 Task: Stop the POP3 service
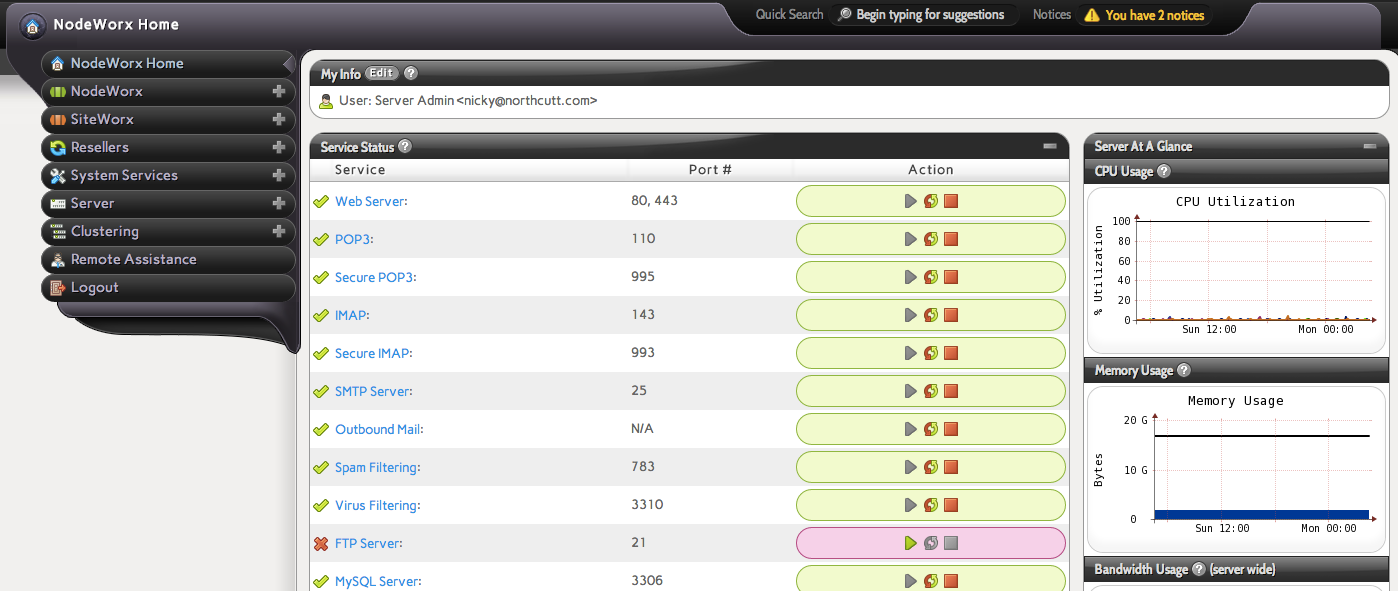pos(951,239)
